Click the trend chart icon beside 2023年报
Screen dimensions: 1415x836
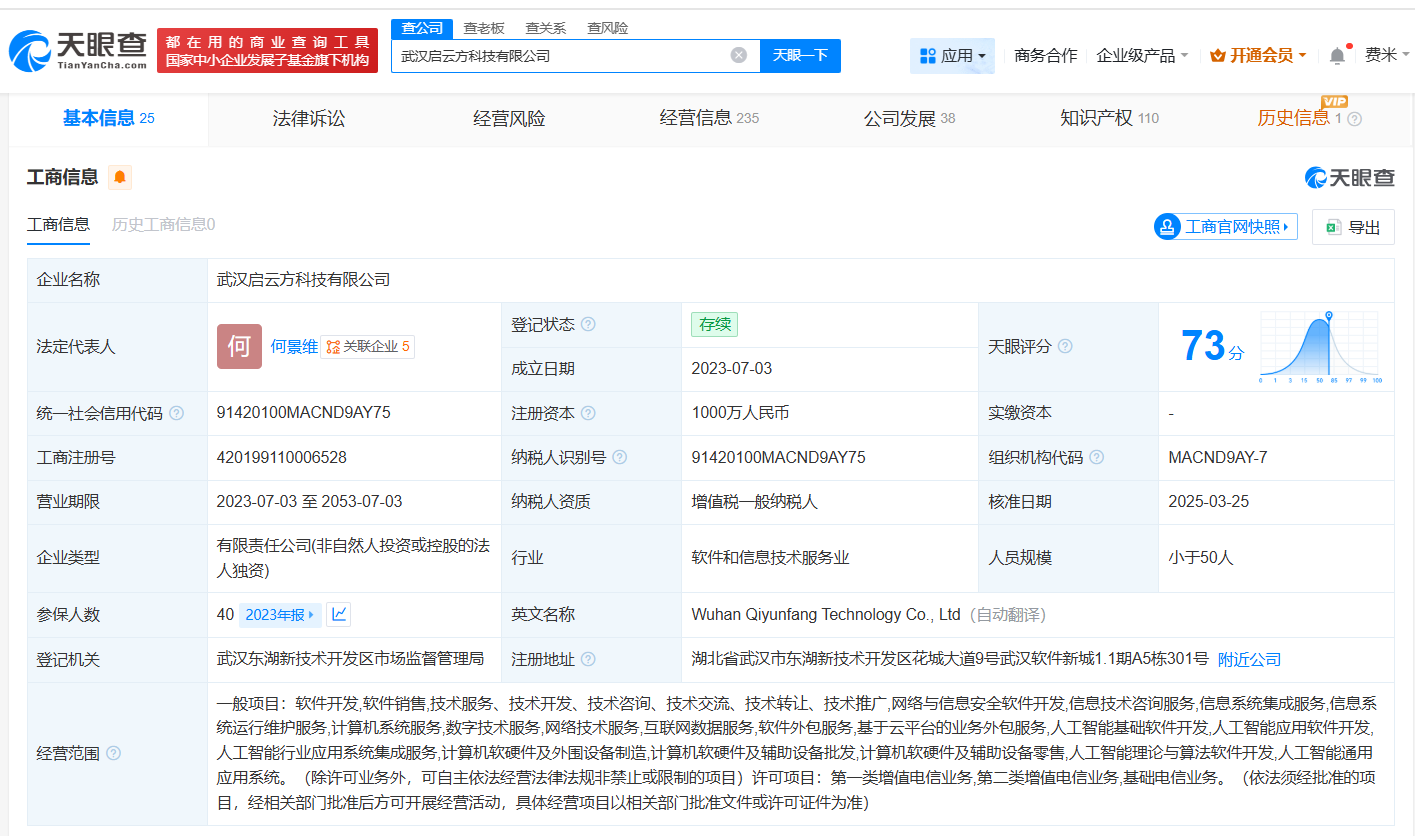point(338,613)
